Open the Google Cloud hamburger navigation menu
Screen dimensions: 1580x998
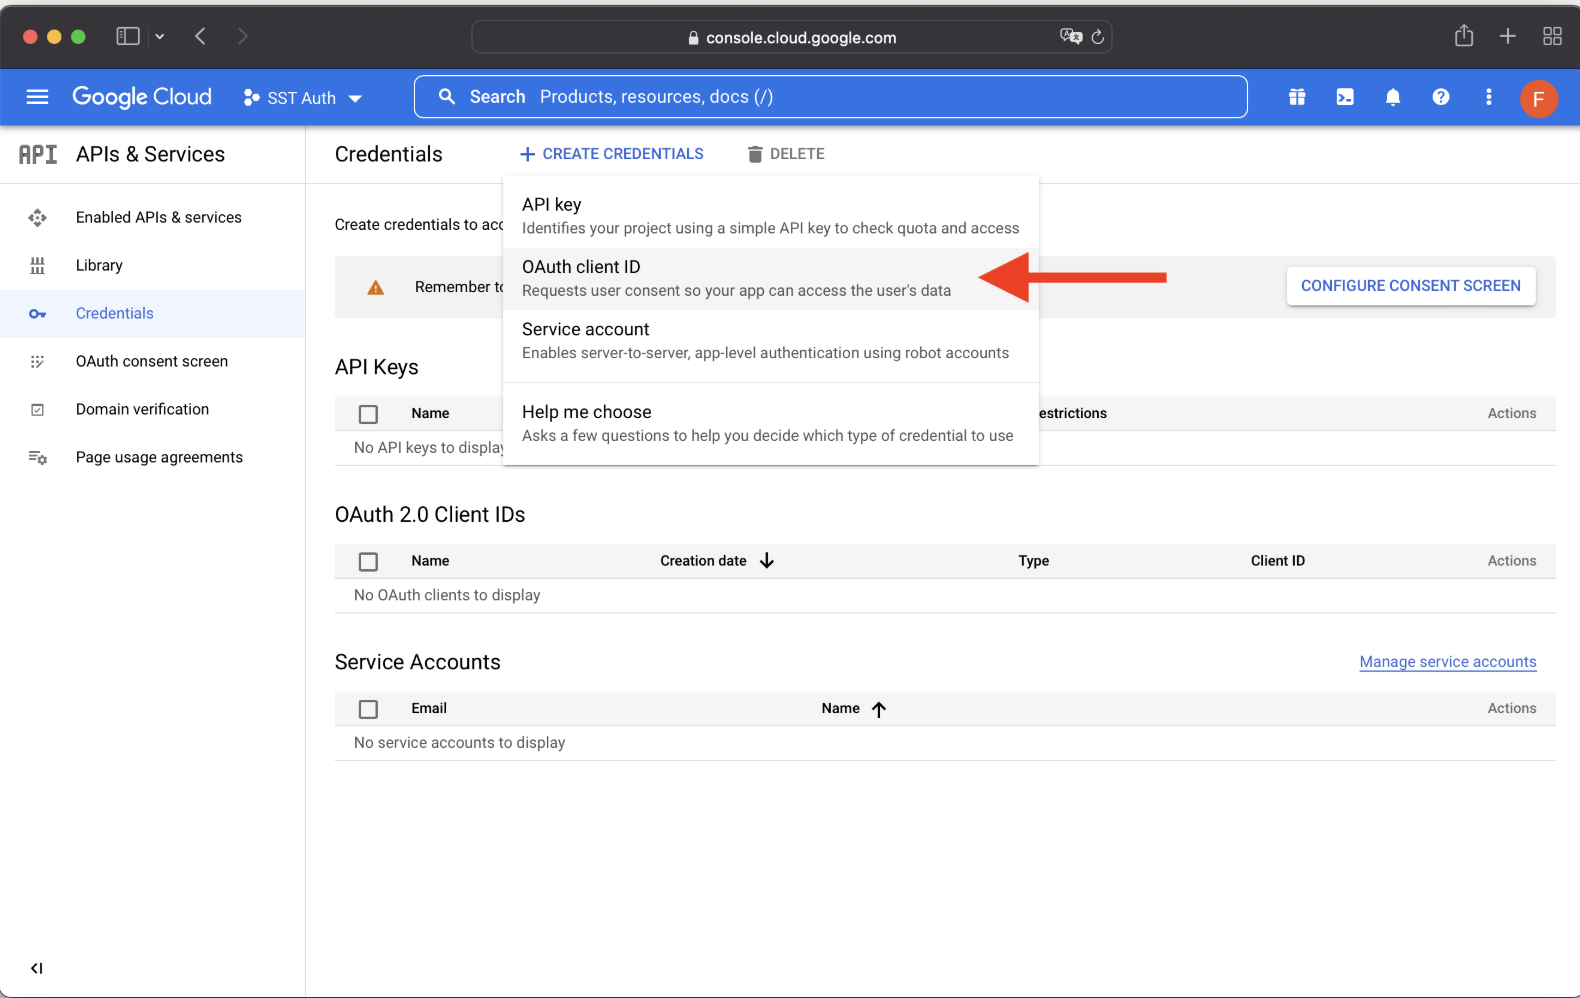point(37,97)
